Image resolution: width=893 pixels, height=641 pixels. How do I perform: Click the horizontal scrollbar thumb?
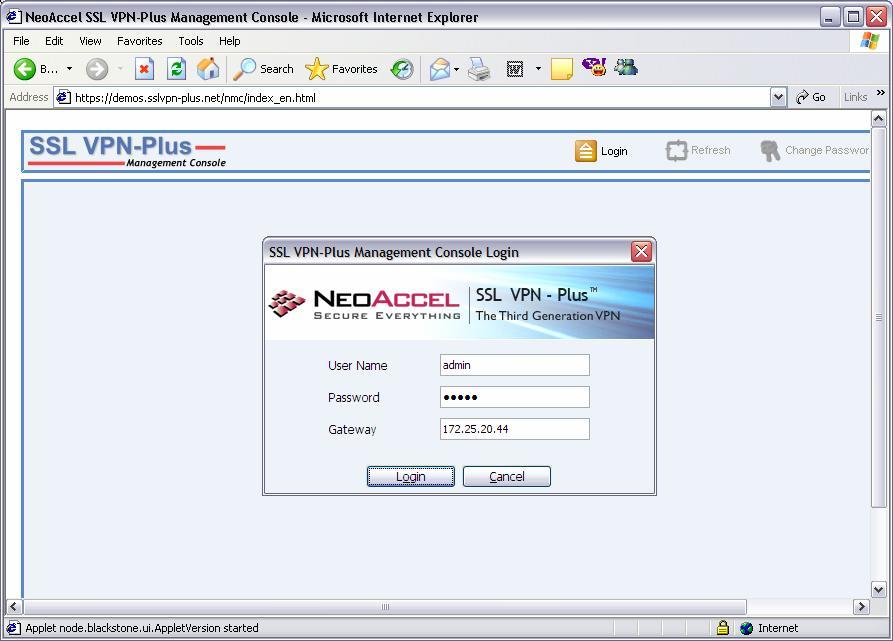coord(385,607)
